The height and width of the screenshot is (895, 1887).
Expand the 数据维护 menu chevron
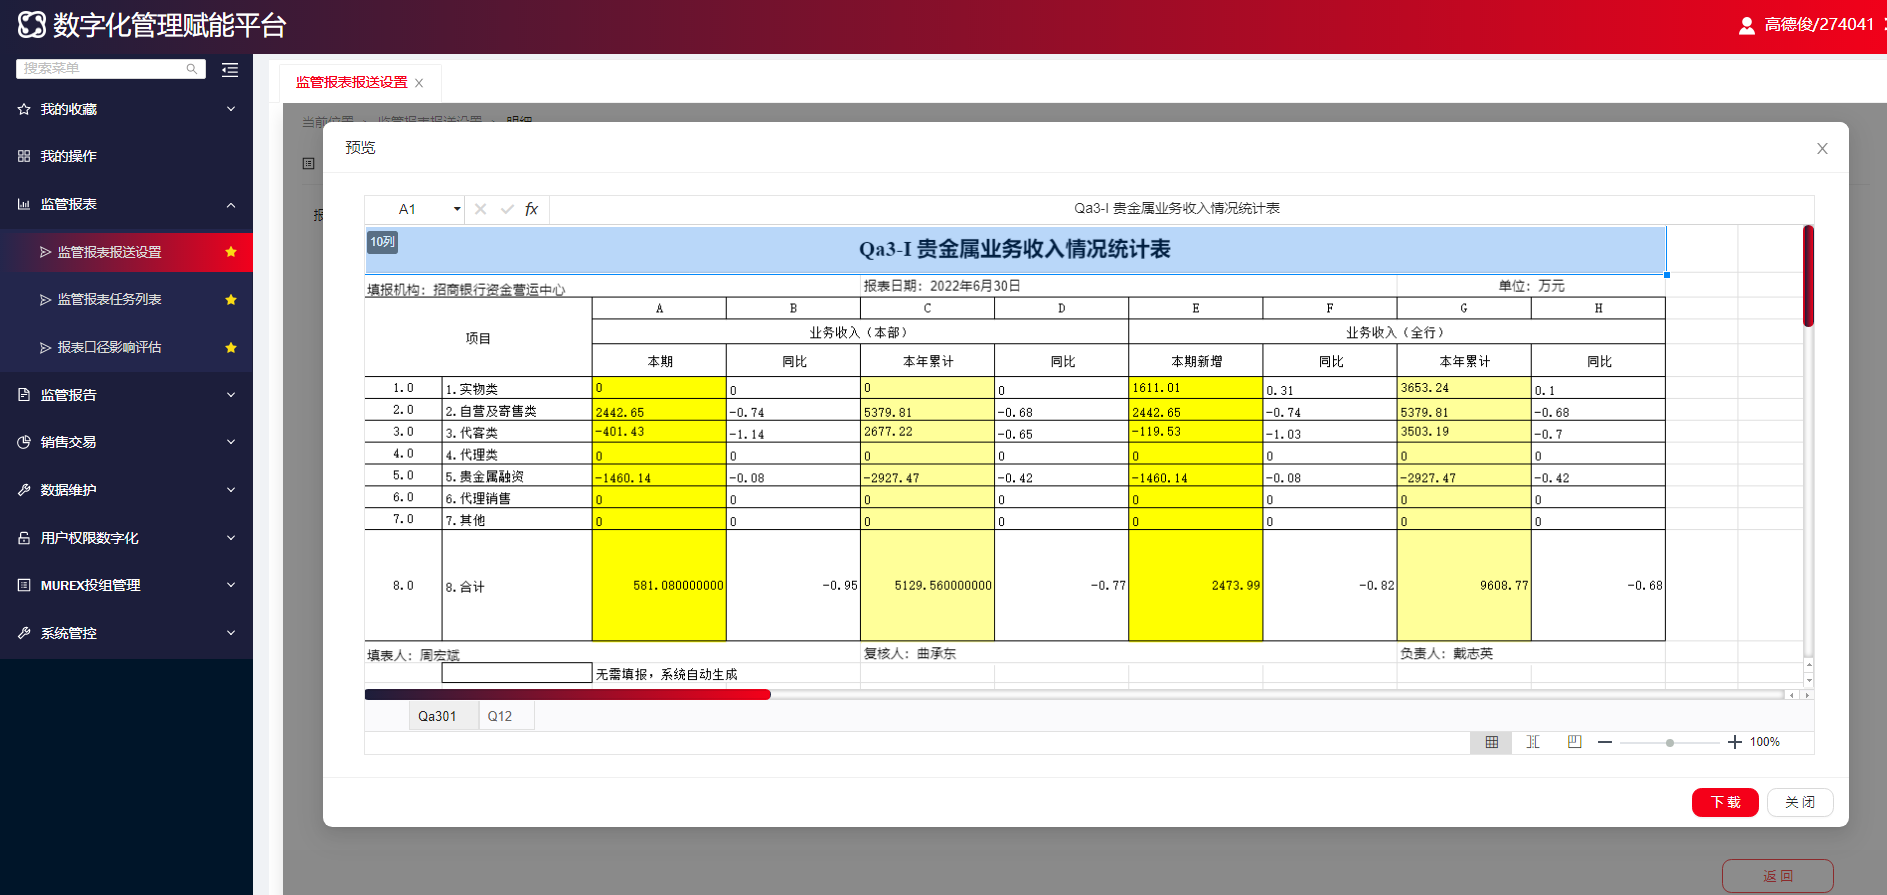pyautogui.click(x=231, y=490)
